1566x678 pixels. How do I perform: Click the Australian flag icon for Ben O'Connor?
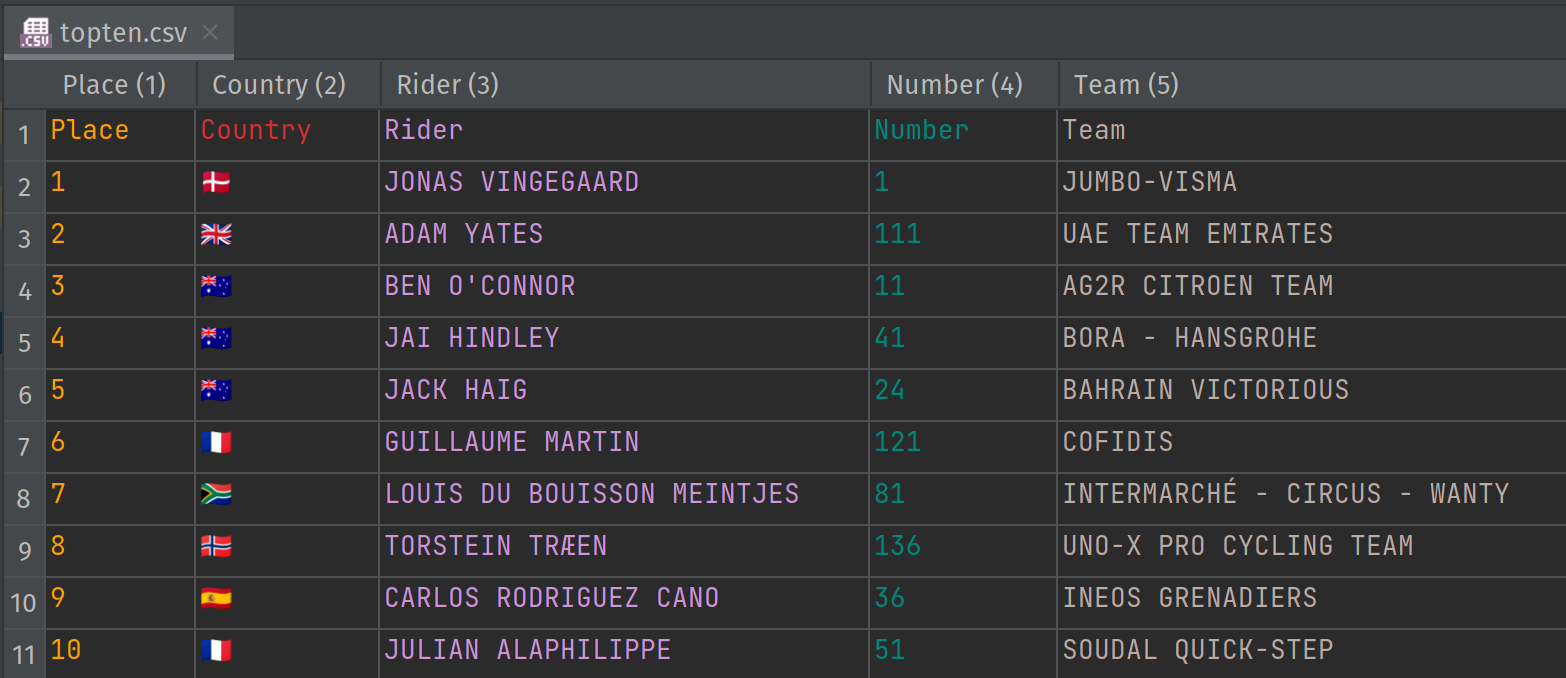[216, 286]
